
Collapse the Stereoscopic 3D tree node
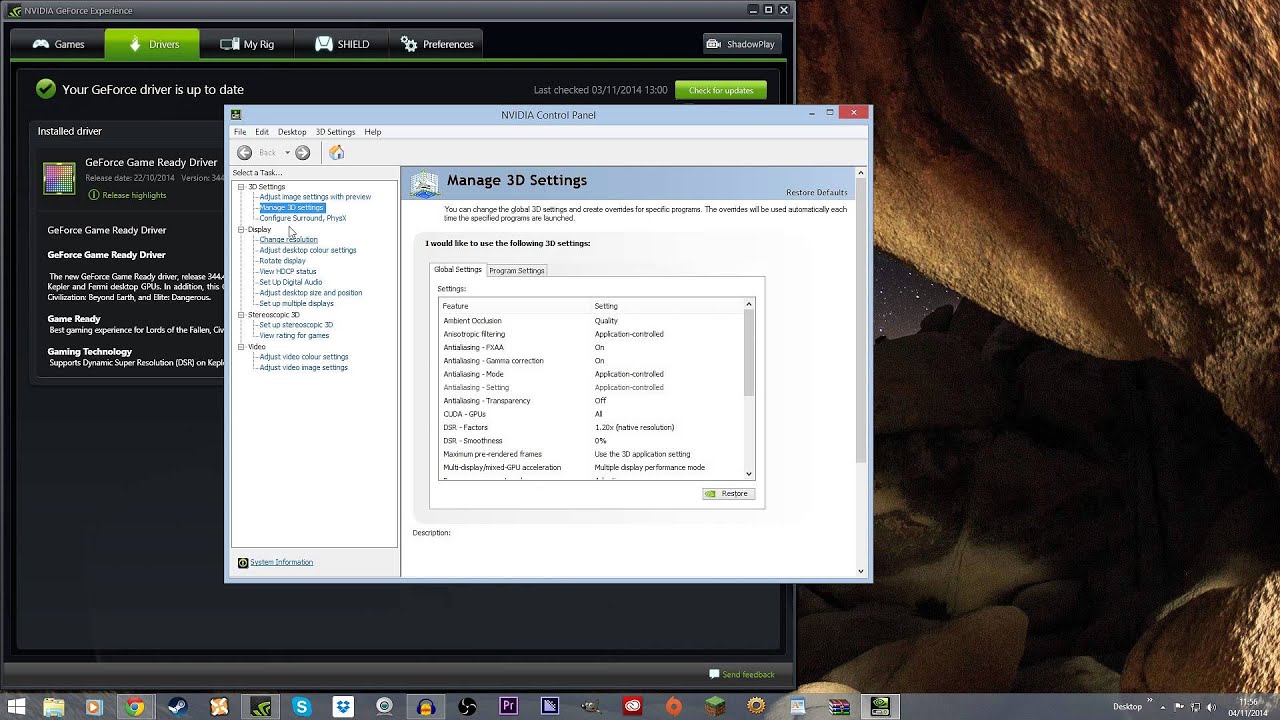(241, 315)
